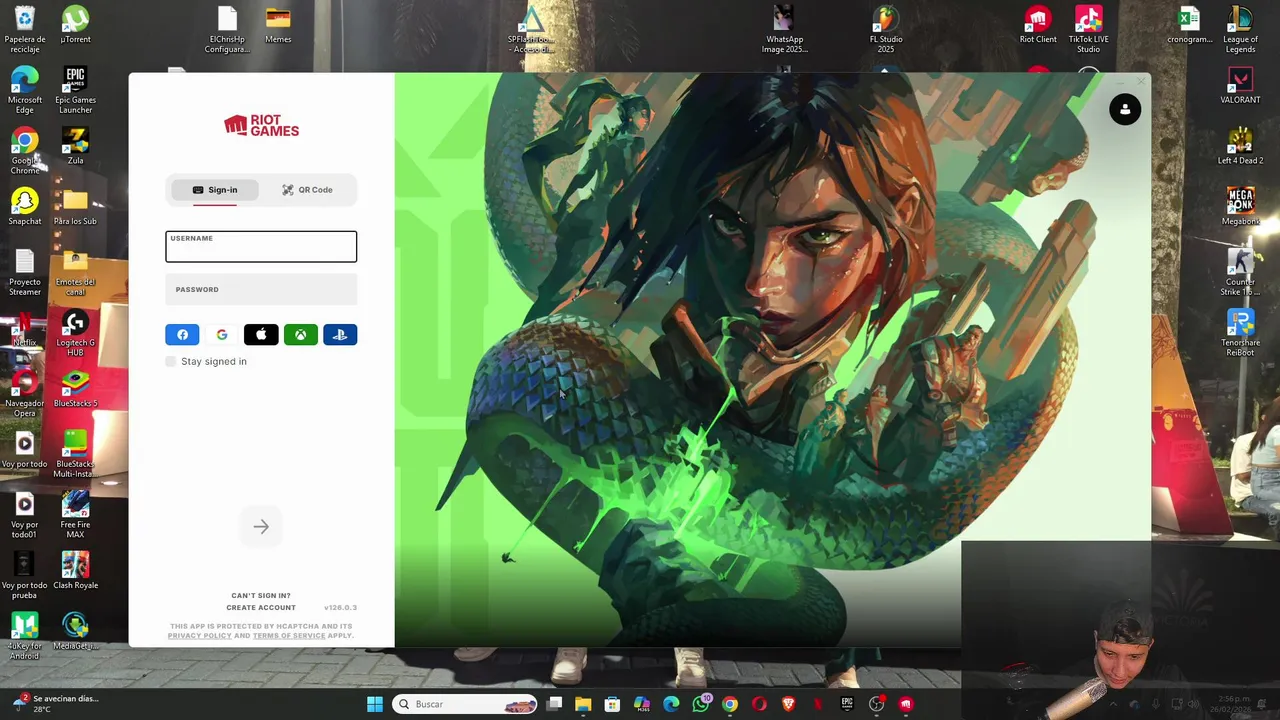This screenshot has width=1280, height=720.
Task: Open the 4uKey for Android desktop shortcut
Action: tap(25, 637)
